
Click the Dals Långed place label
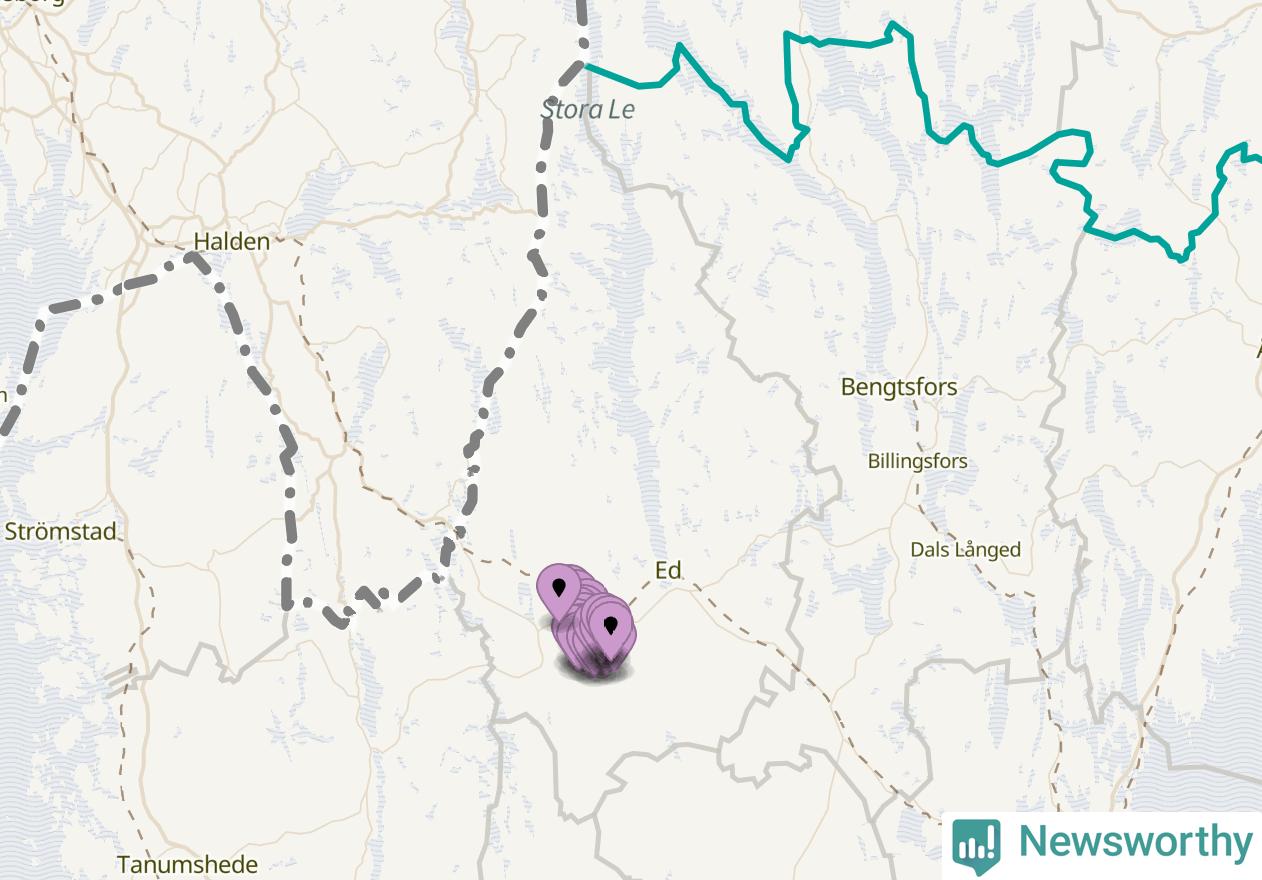[965, 549]
